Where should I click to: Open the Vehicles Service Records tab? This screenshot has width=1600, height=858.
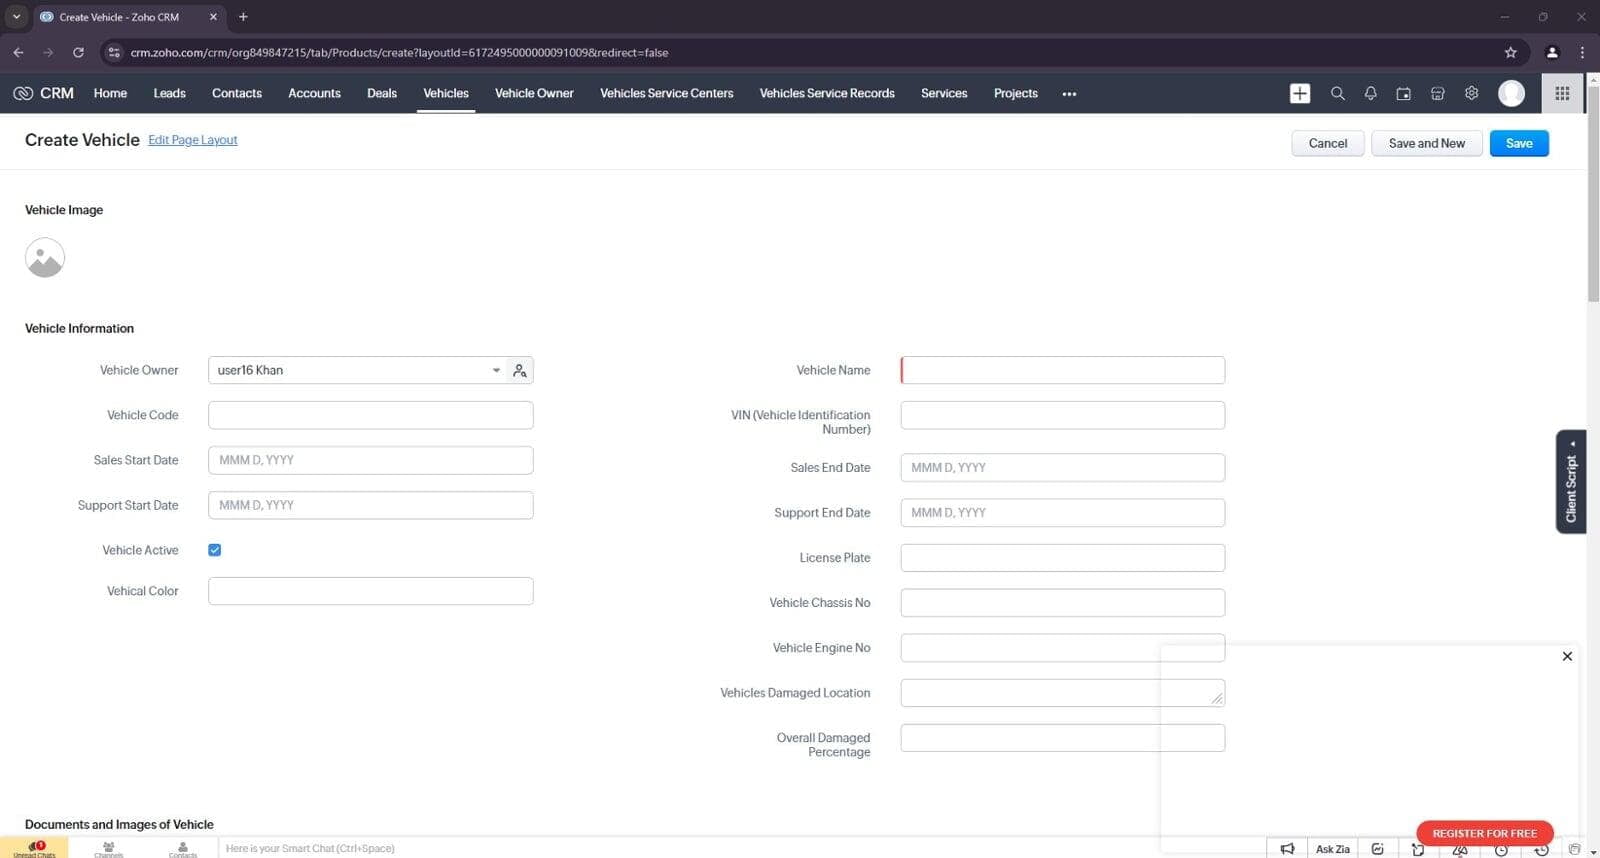pyautogui.click(x=826, y=93)
